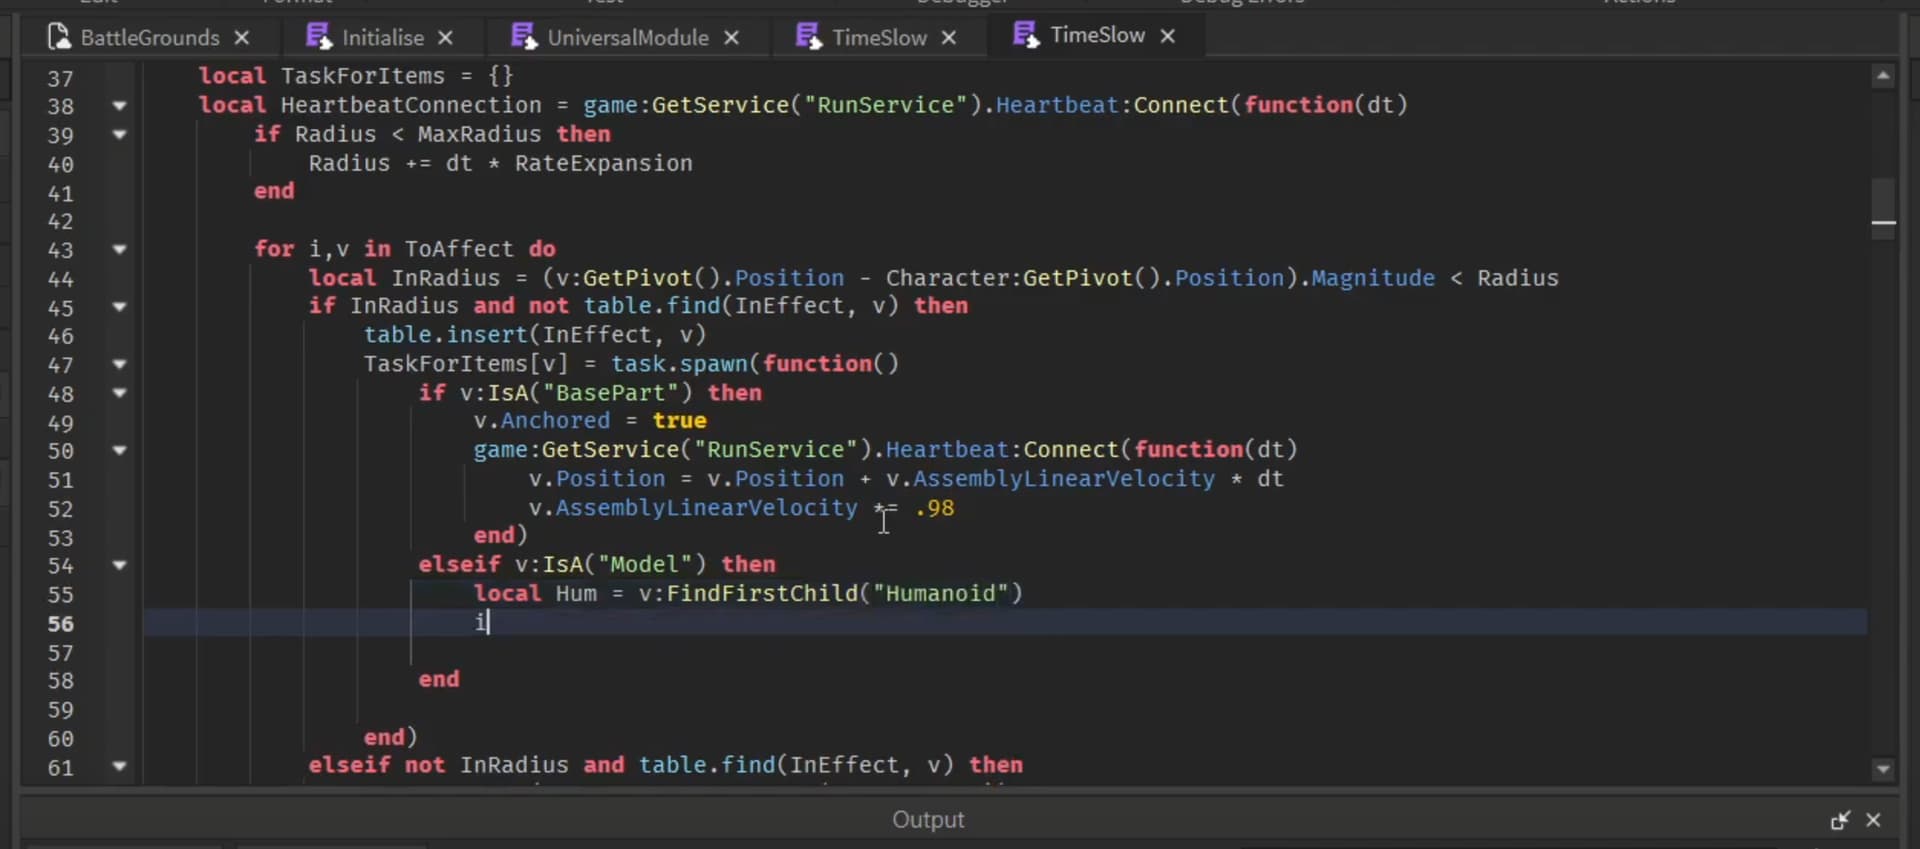Screen dimensions: 1920x849
Task: Click the script icon on the Initialise tab
Action: click(319, 37)
